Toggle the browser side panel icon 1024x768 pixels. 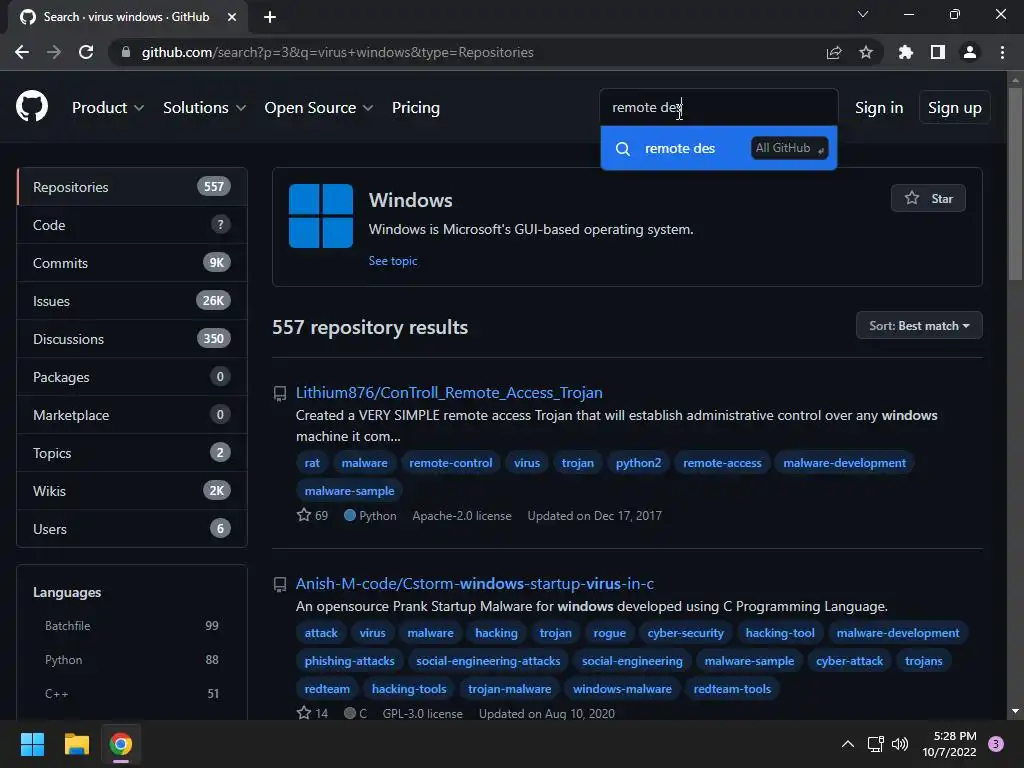(938, 52)
